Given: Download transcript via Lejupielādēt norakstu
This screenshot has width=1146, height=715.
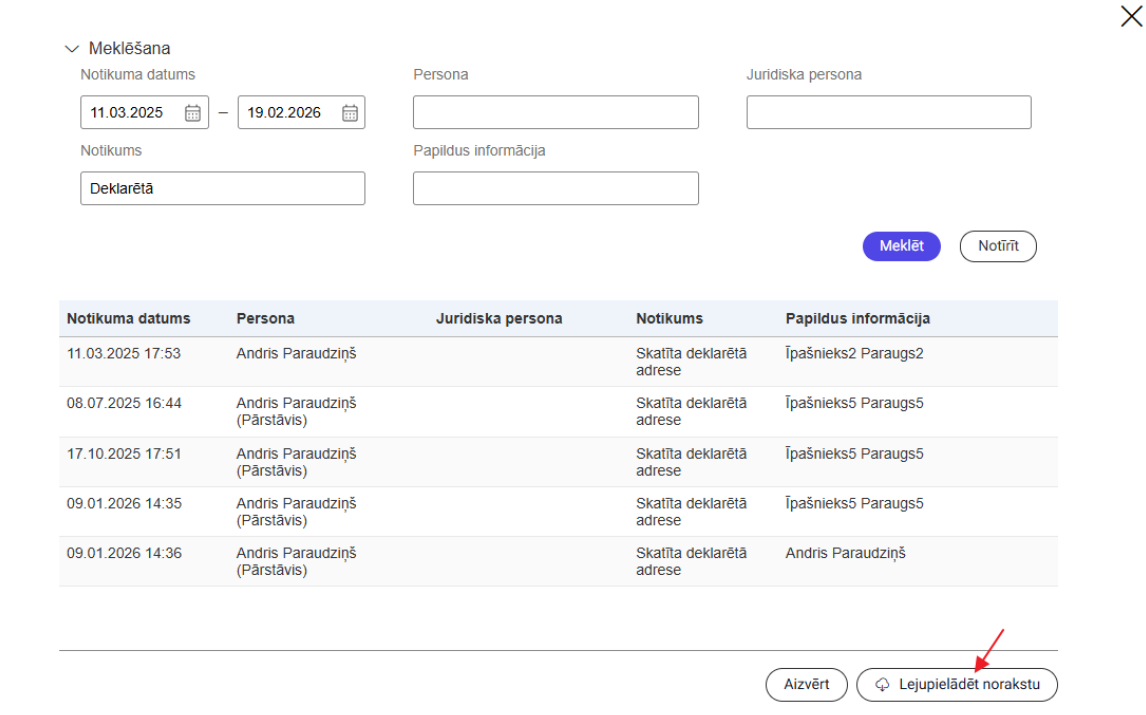Looking at the screenshot, I should [956, 685].
